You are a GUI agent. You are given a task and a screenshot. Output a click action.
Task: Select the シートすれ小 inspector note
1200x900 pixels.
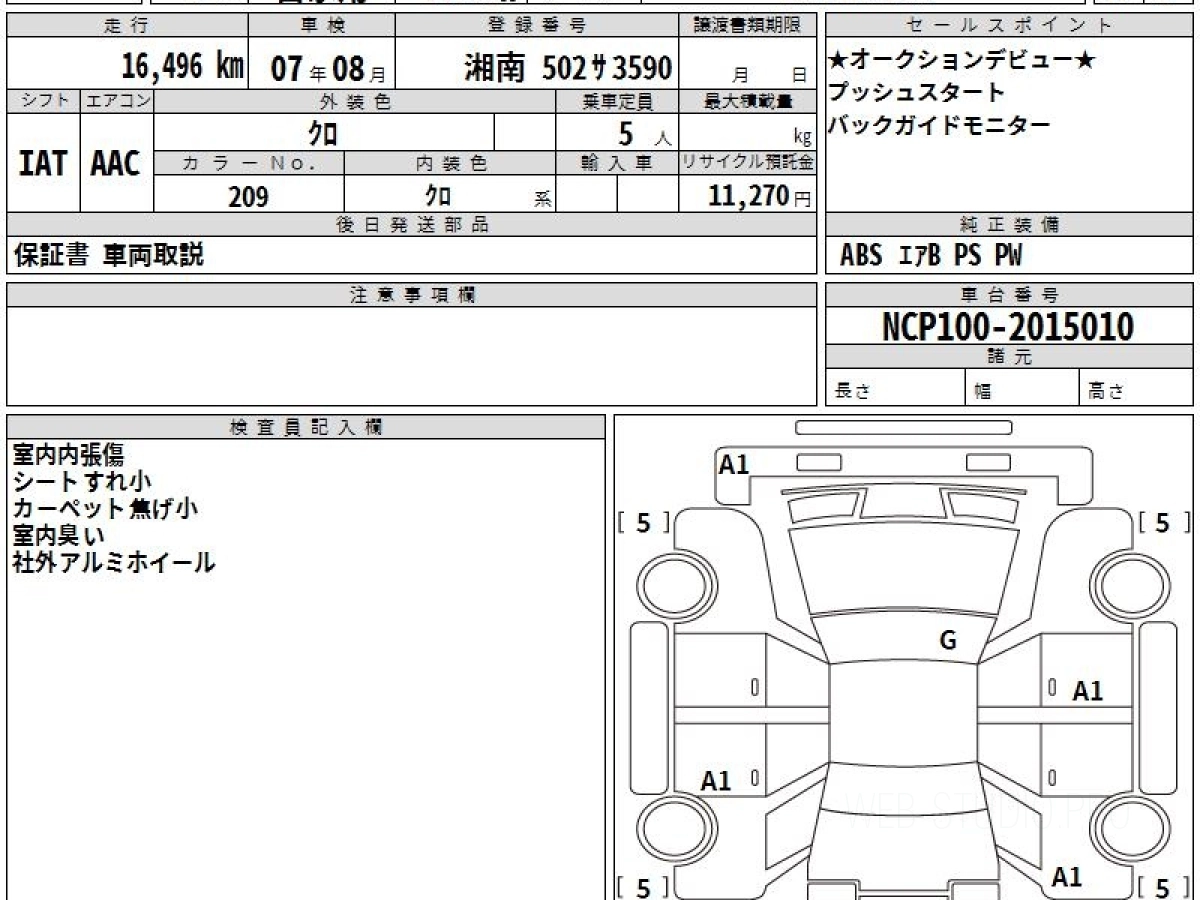[82, 482]
